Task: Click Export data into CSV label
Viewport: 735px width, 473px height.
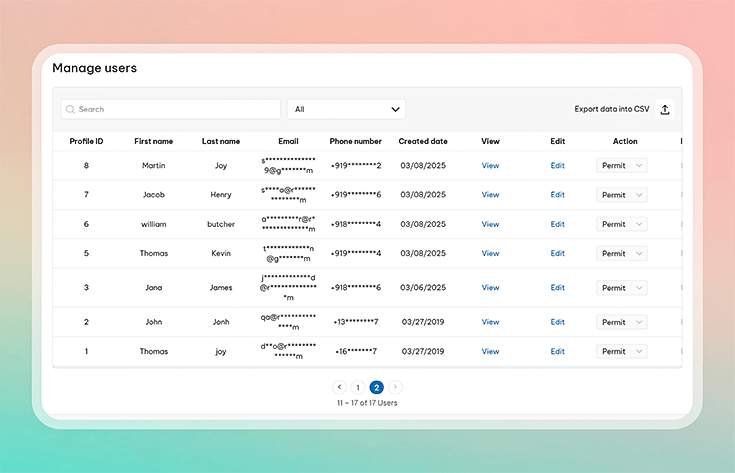Action: click(612, 109)
